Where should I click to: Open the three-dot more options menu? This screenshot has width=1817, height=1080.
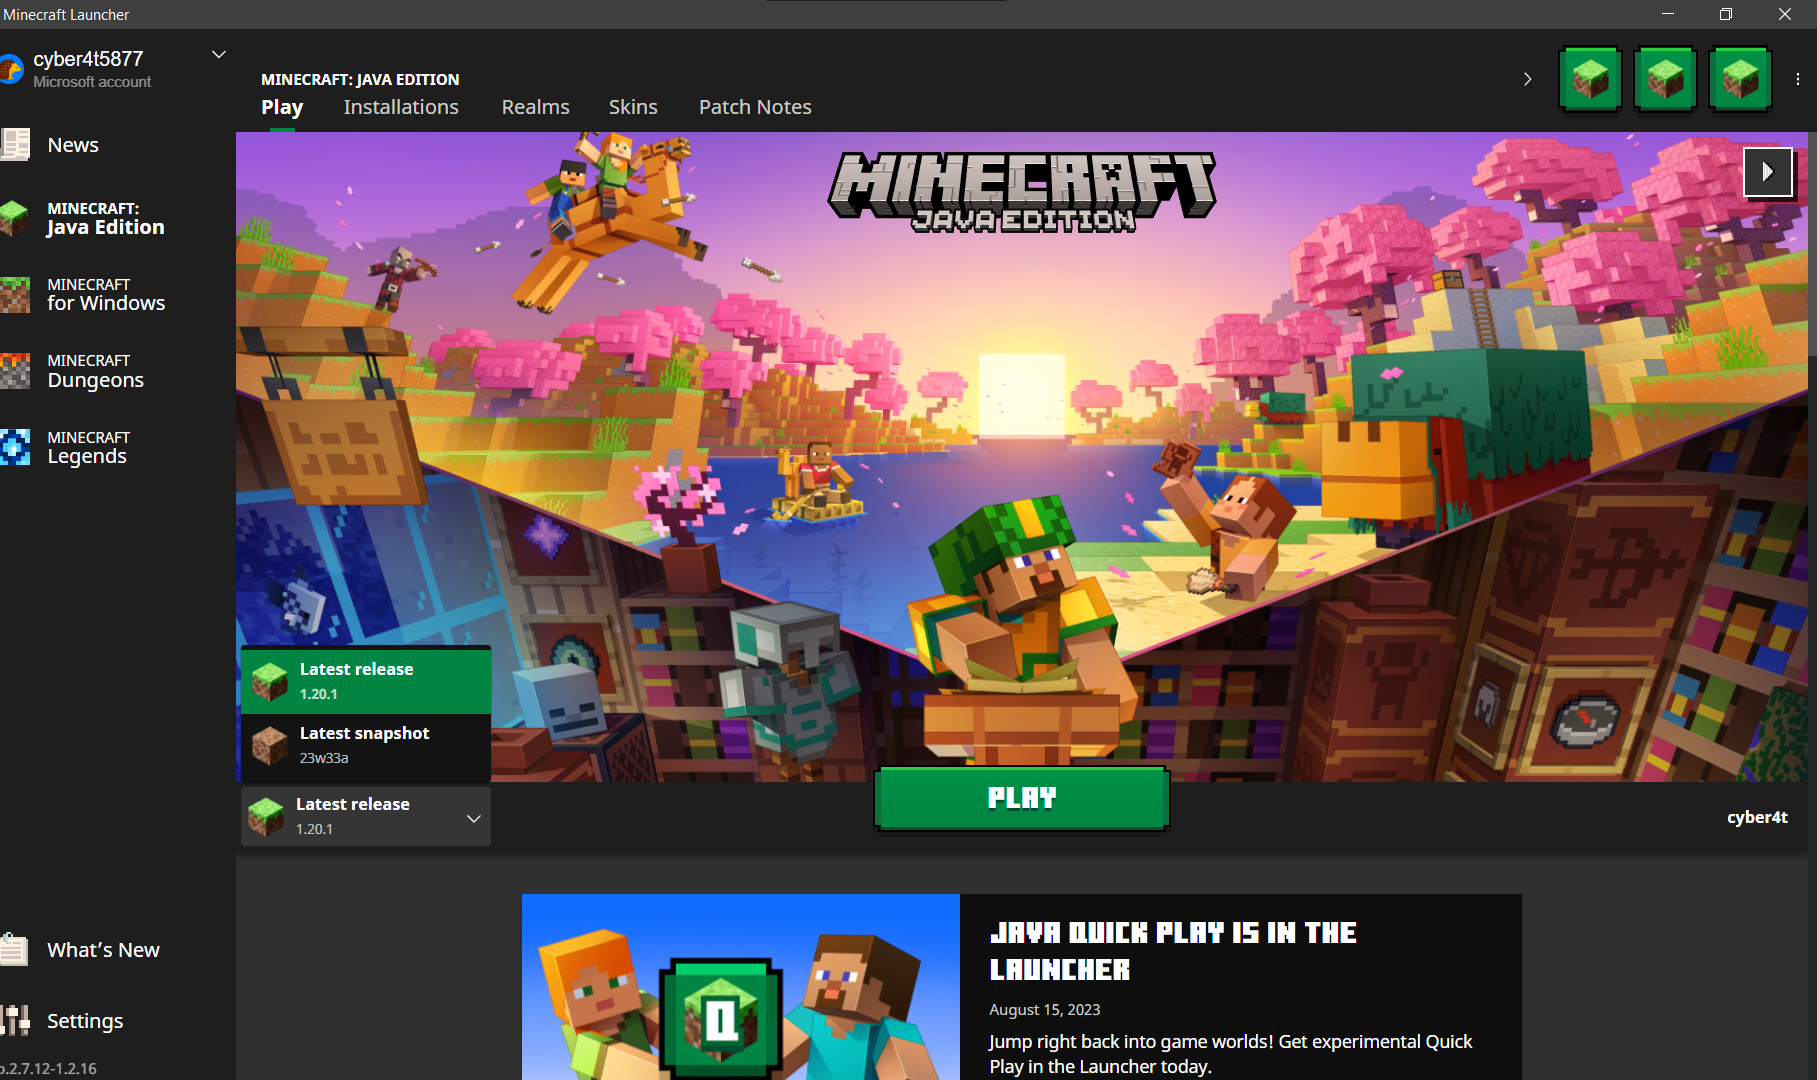tap(1797, 79)
